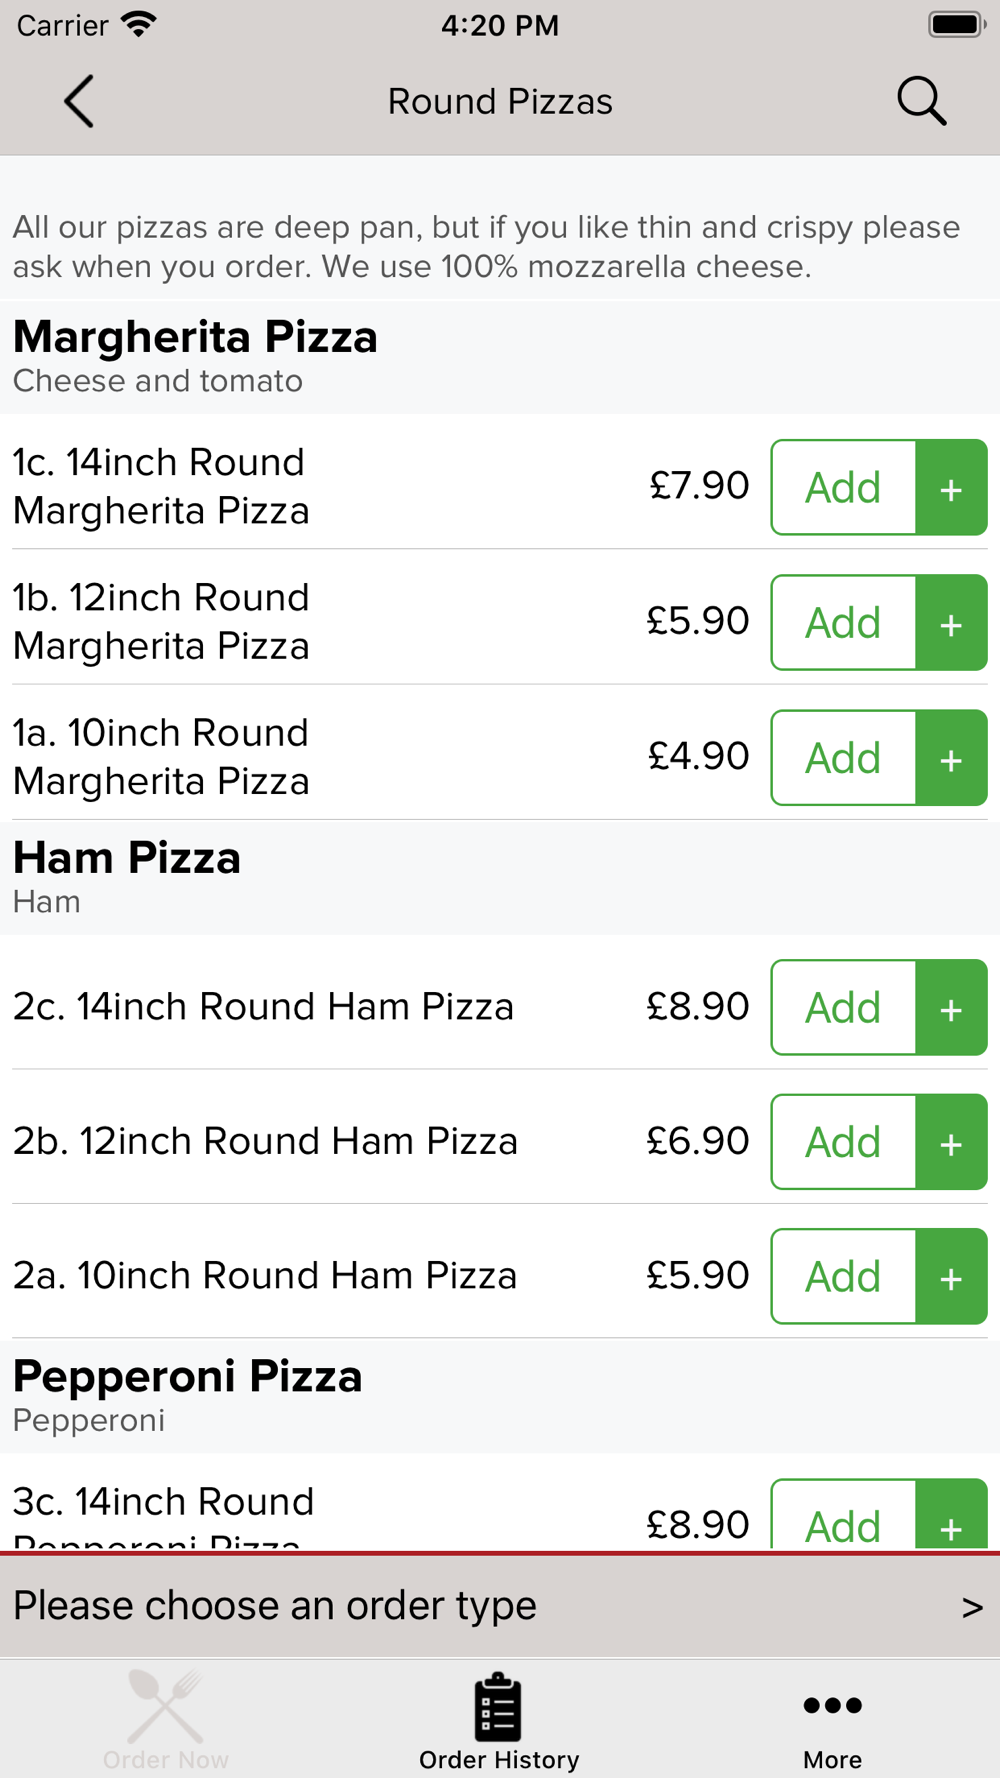Tap plus for 12inch Round Ham Pizza
Image resolution: width=1000 pixels, height=1778 pixels.
pos(951,1142)
